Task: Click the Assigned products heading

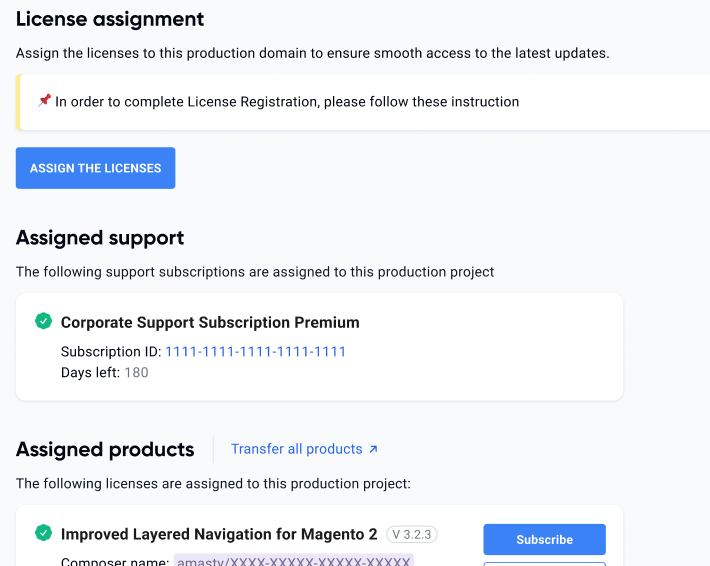Action: pos(105,449)
